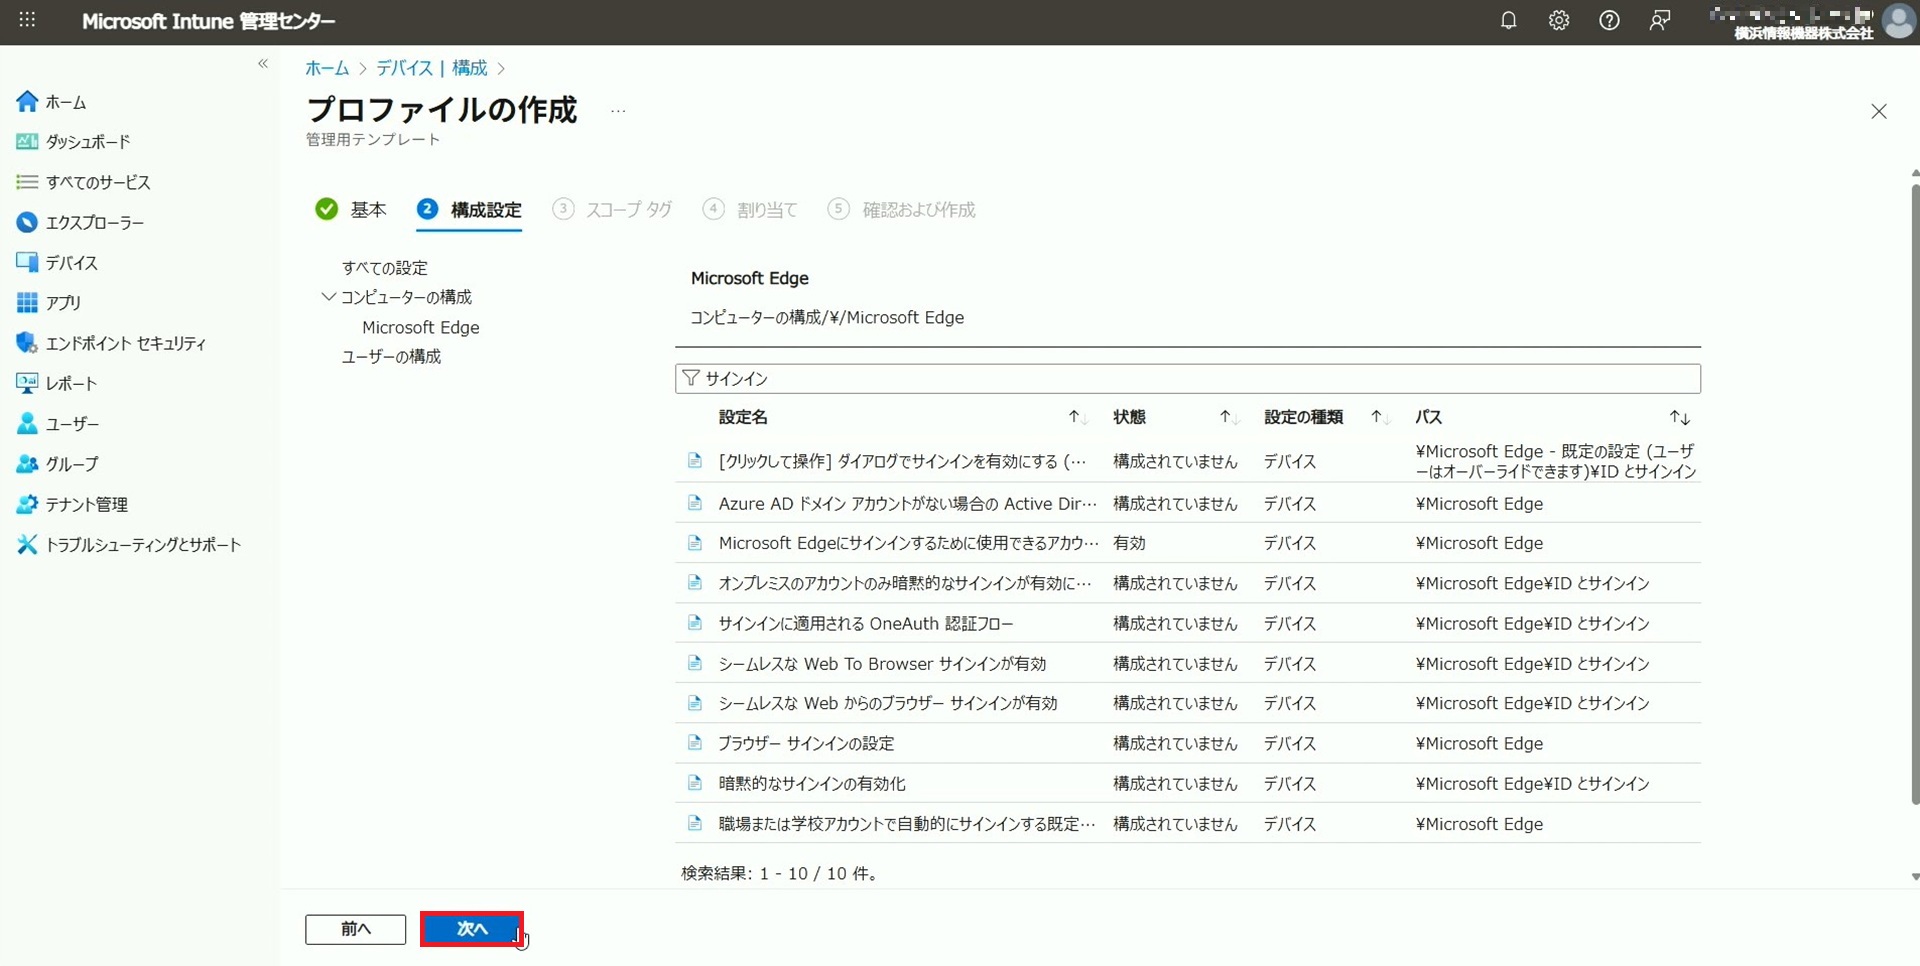1920x966 pixels.
Task: Open Tenant Administration in sidebar
Action: pos(86,505)
